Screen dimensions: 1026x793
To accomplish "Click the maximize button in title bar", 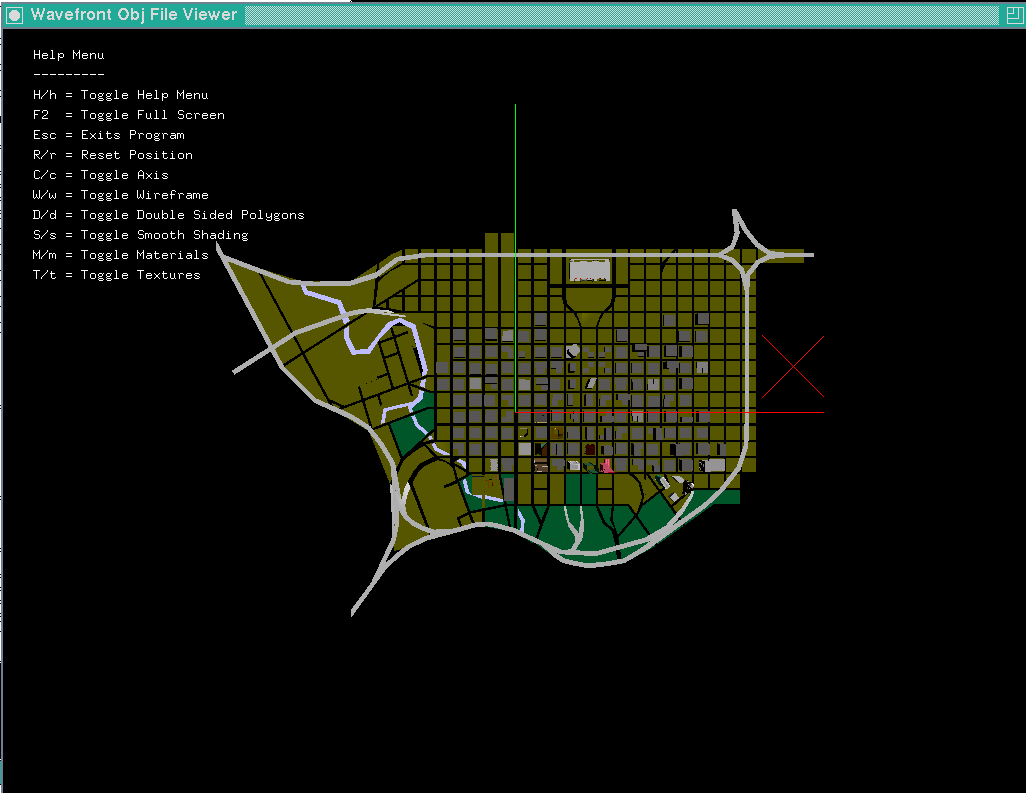I will pyautogui.click(x=1012, y=14).
